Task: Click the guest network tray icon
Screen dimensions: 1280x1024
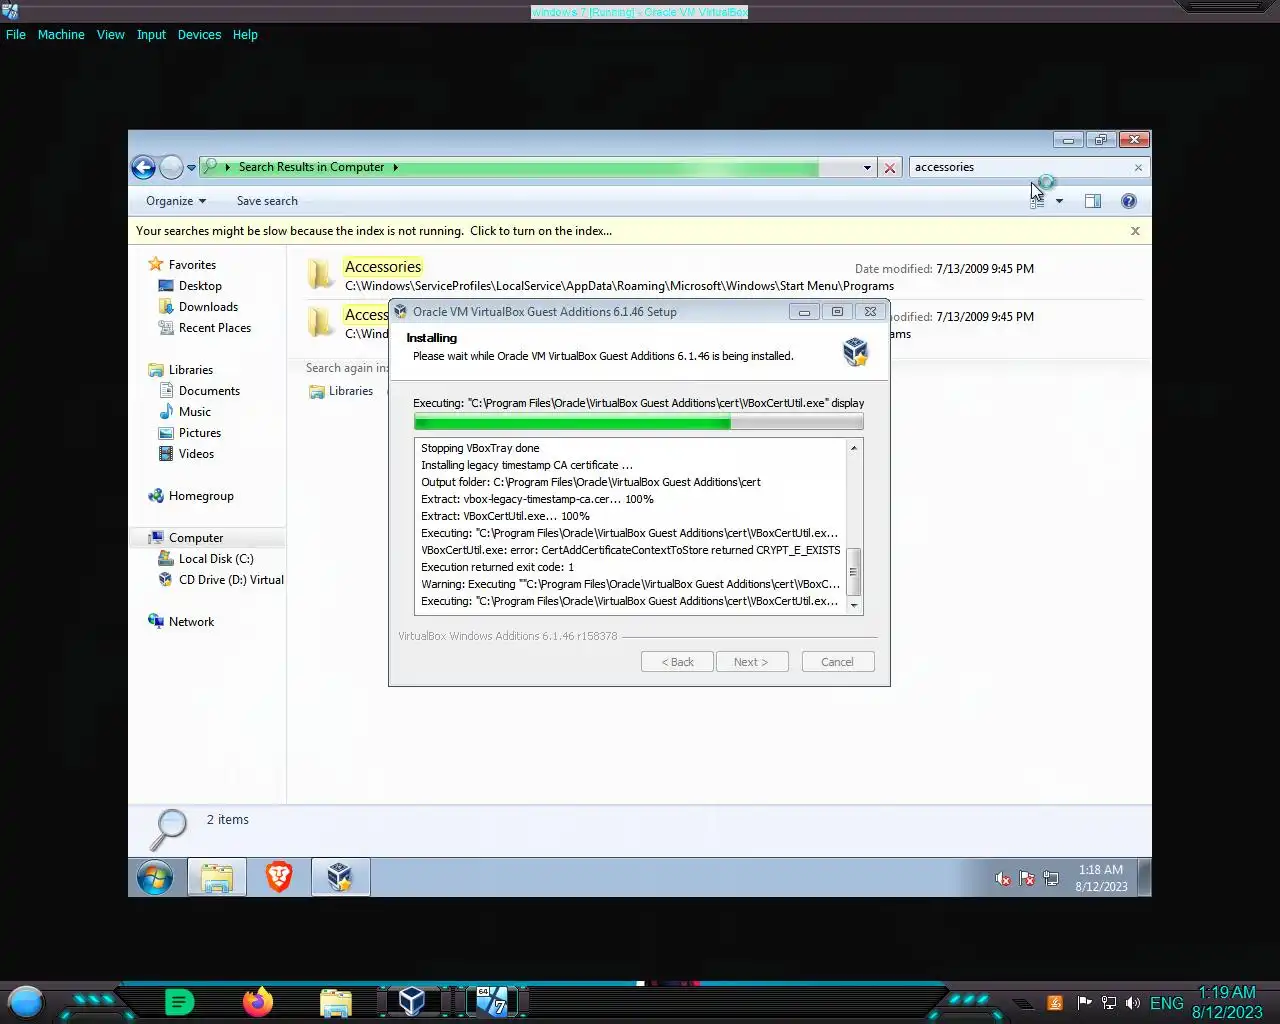Action: (x=1051, y=879)
